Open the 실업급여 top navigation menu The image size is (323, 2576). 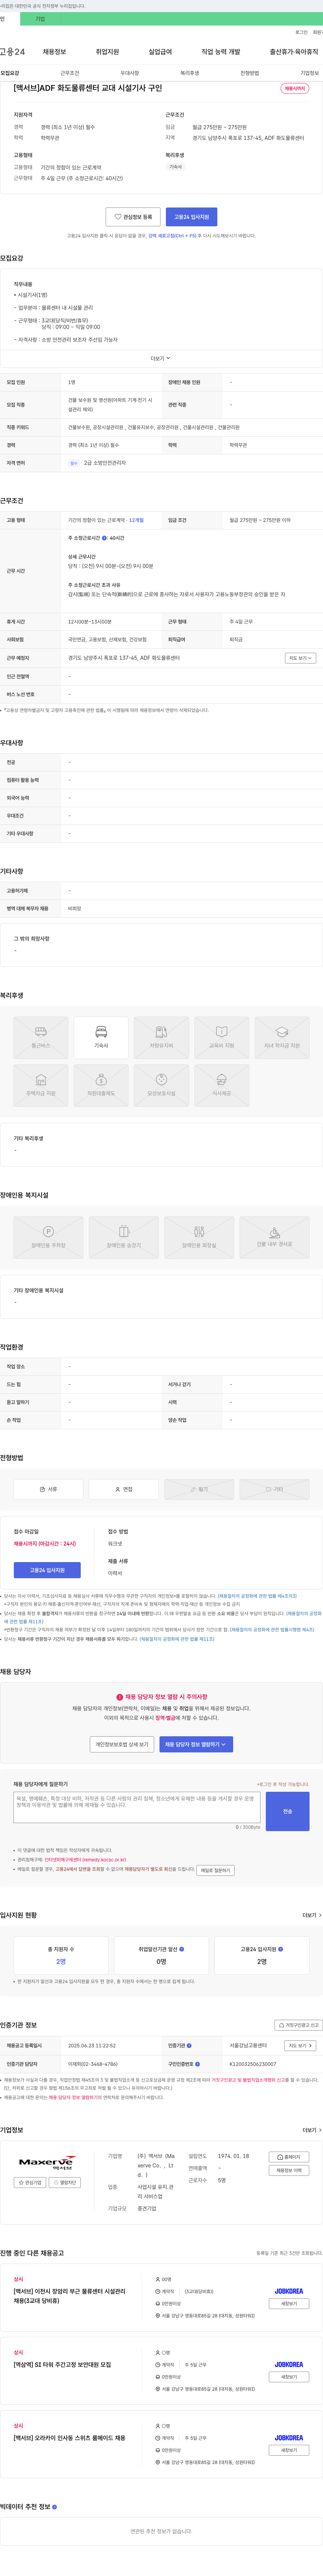(160, 52)
